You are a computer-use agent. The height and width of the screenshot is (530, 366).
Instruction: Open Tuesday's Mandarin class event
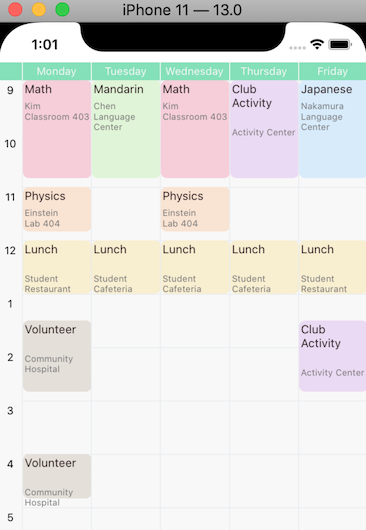(126, 129)
